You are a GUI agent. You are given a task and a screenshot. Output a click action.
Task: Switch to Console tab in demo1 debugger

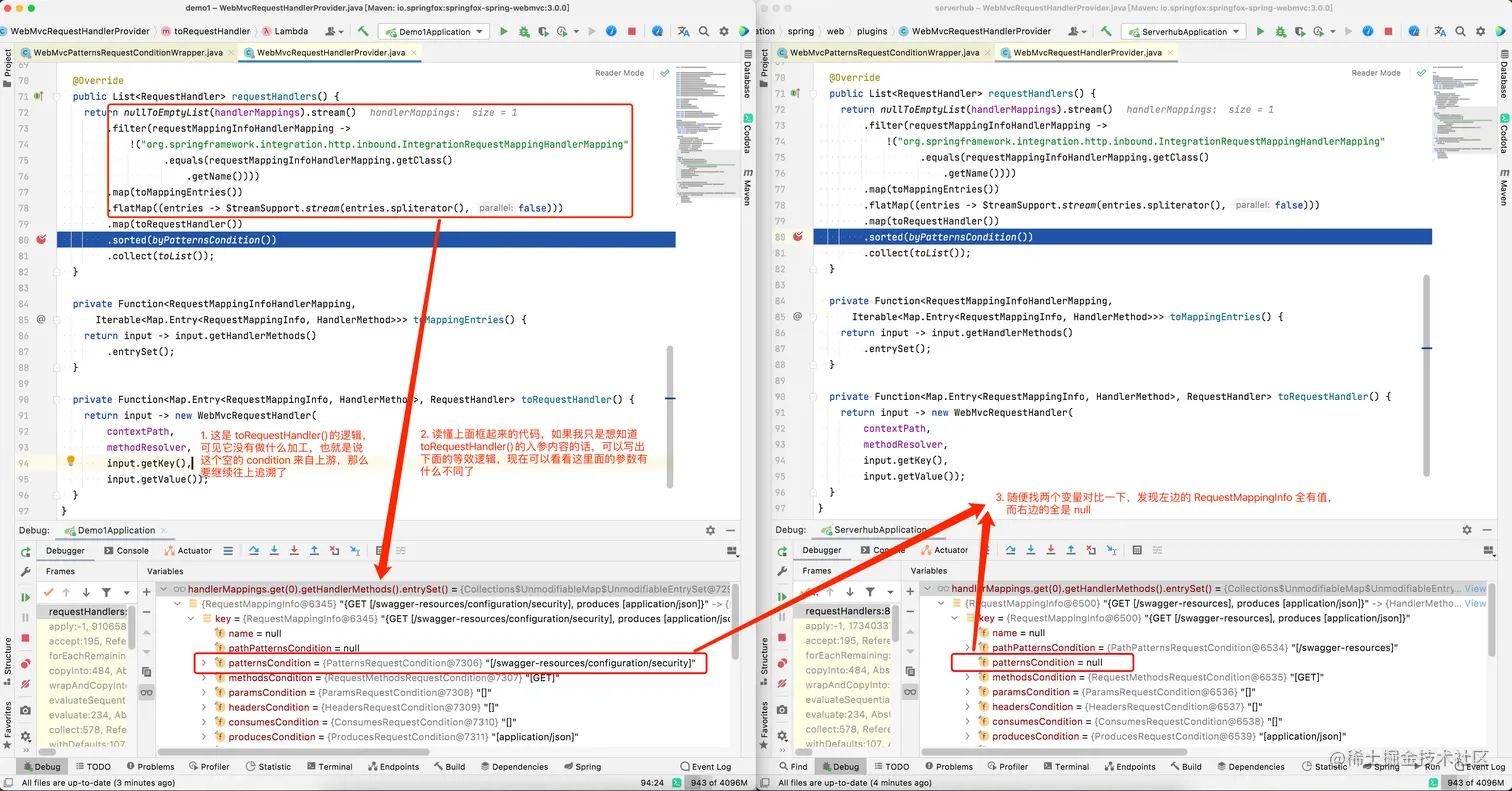(126, 550)
